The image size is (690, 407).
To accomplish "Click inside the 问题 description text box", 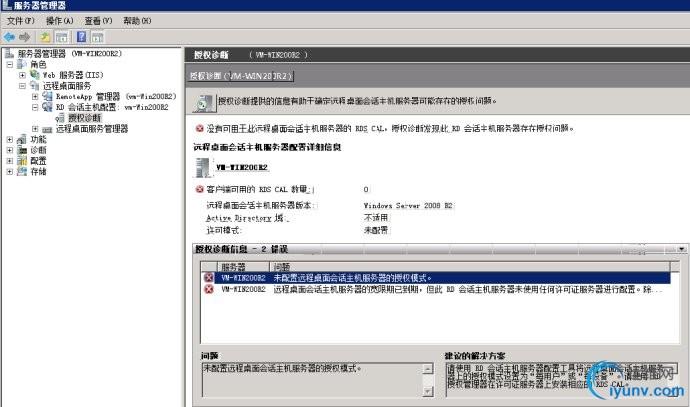I will pos(312,380).
